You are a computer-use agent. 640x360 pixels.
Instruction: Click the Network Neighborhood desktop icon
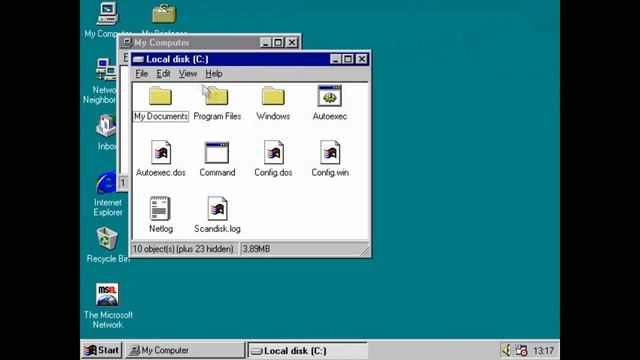(106, 69)
